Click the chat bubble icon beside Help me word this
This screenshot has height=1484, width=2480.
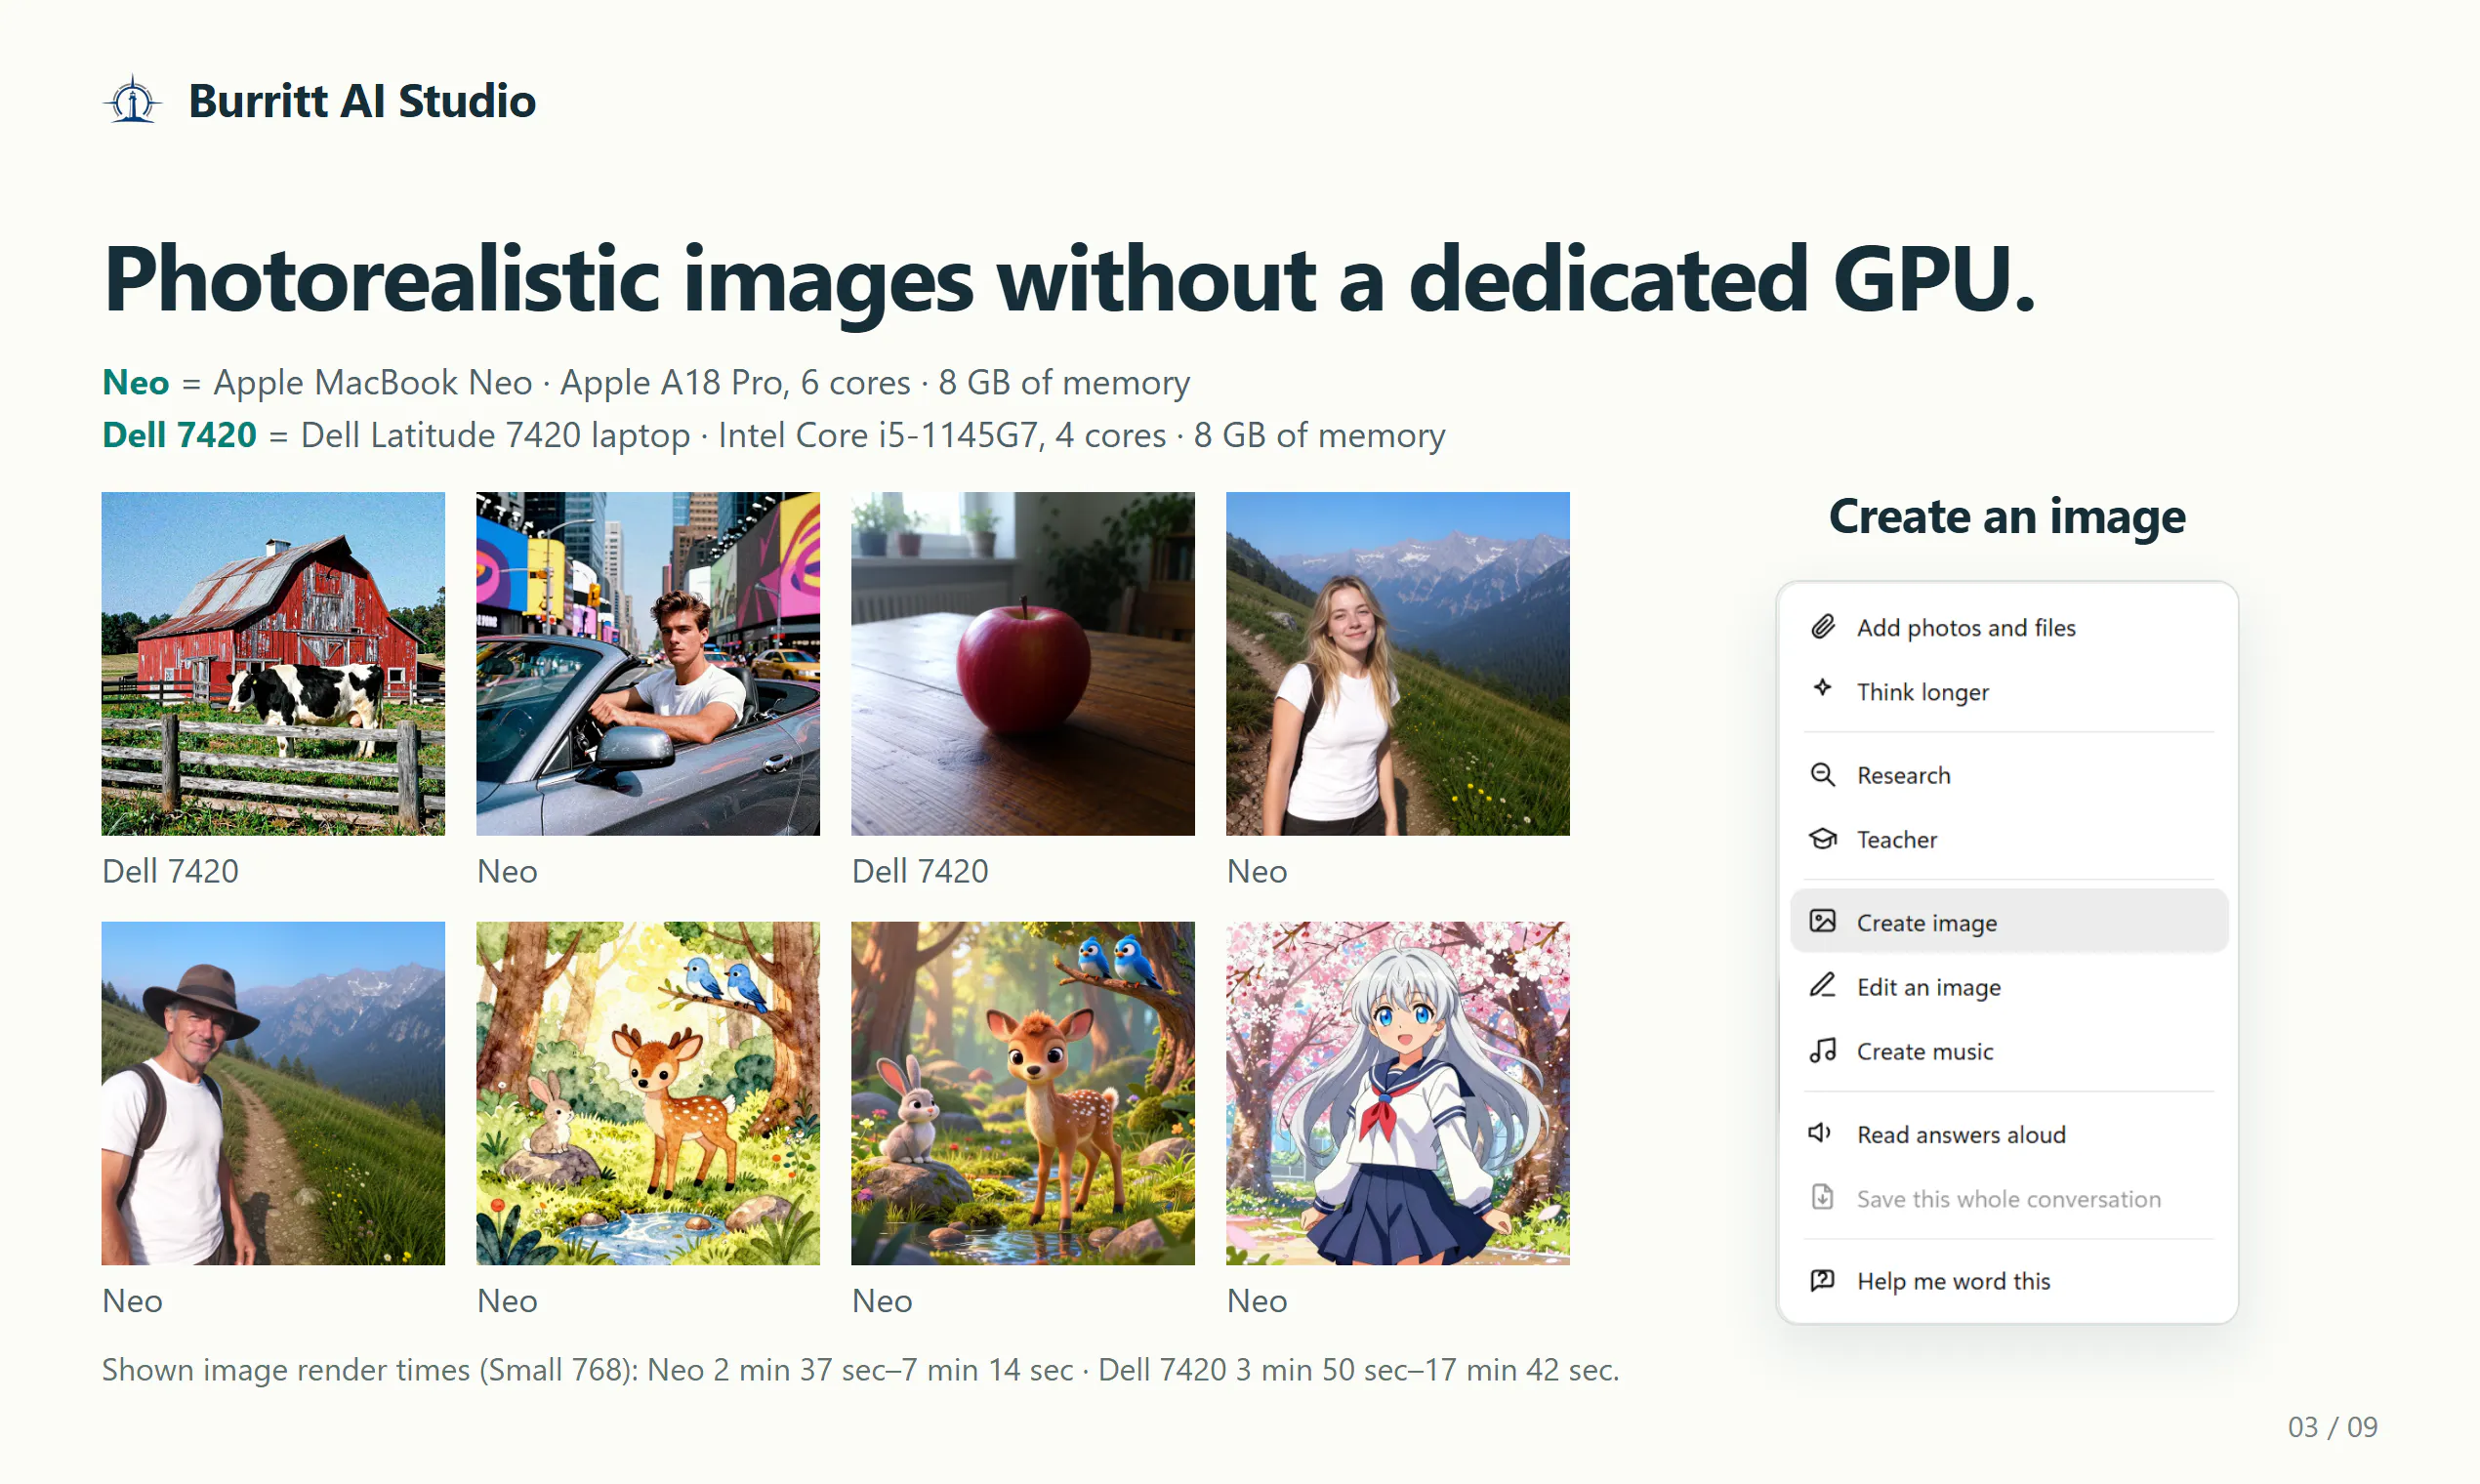click(x=1823, y=1280)
